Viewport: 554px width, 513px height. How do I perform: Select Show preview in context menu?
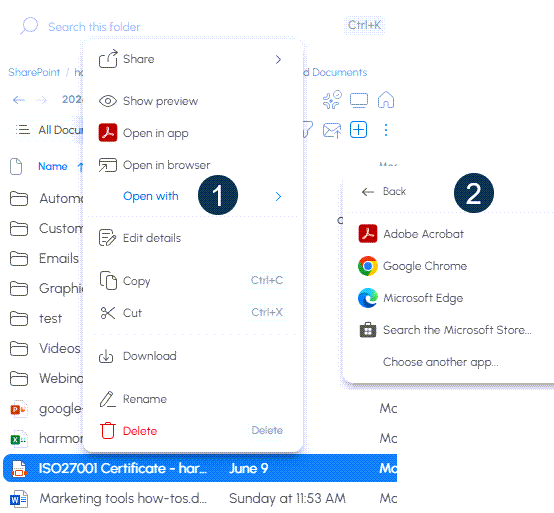193,101
